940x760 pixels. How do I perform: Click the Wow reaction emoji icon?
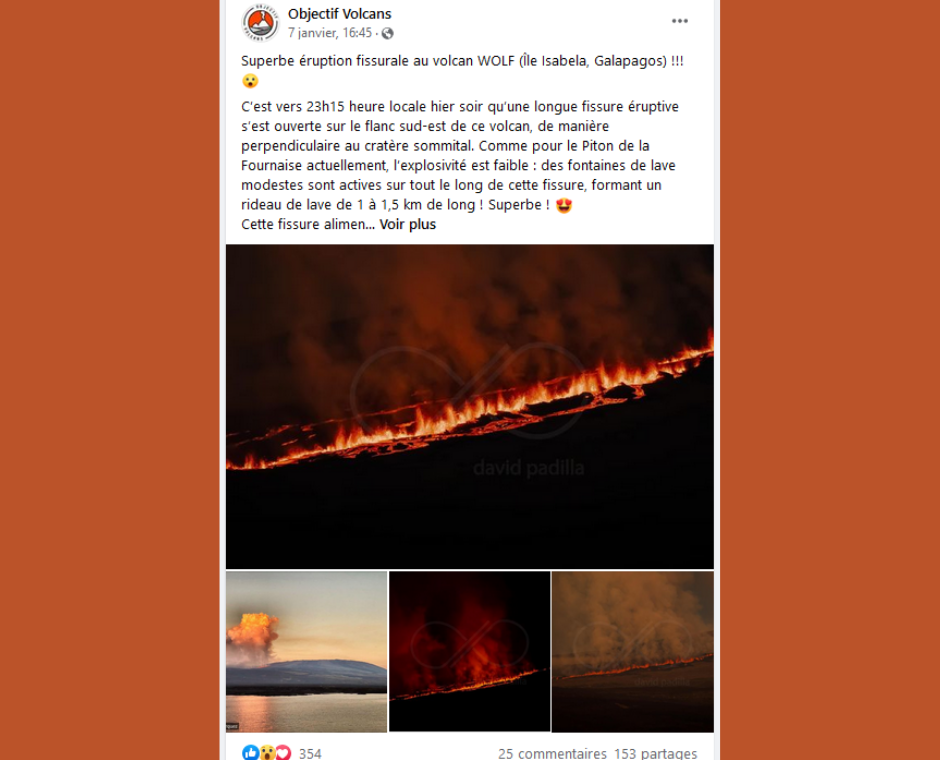(267, 753)
